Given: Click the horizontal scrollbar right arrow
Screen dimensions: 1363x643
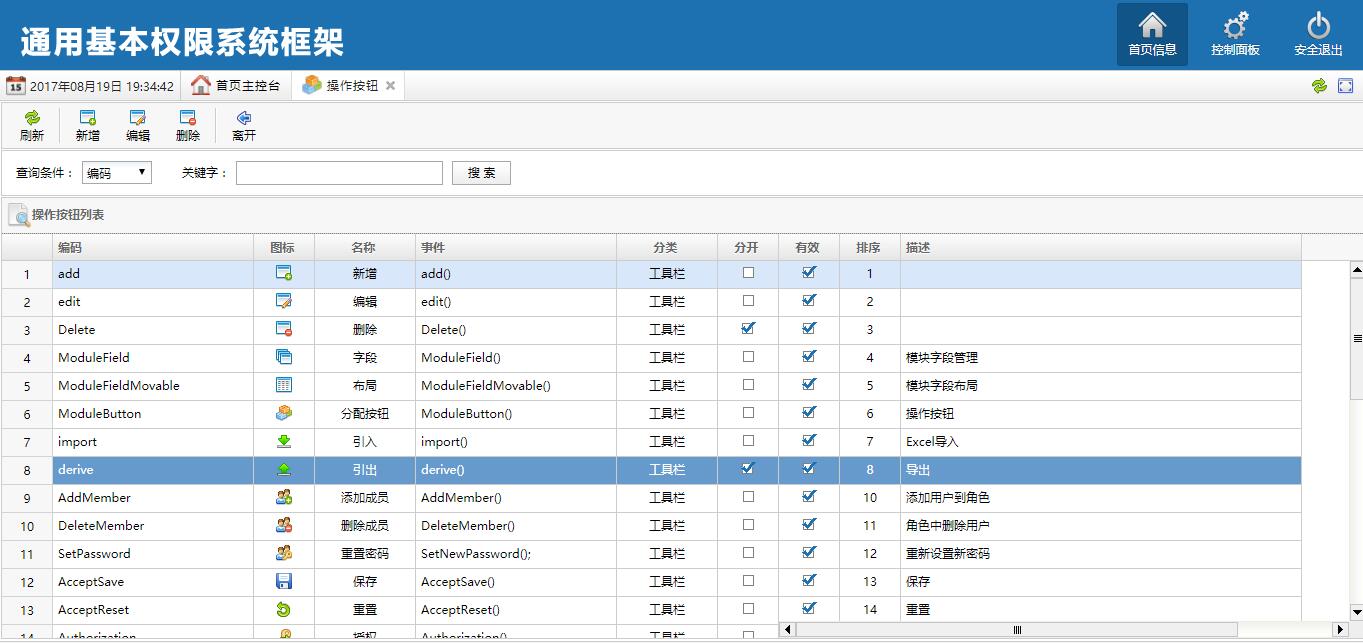Looking at the screenshot, I should click(x=1341, y=629).
